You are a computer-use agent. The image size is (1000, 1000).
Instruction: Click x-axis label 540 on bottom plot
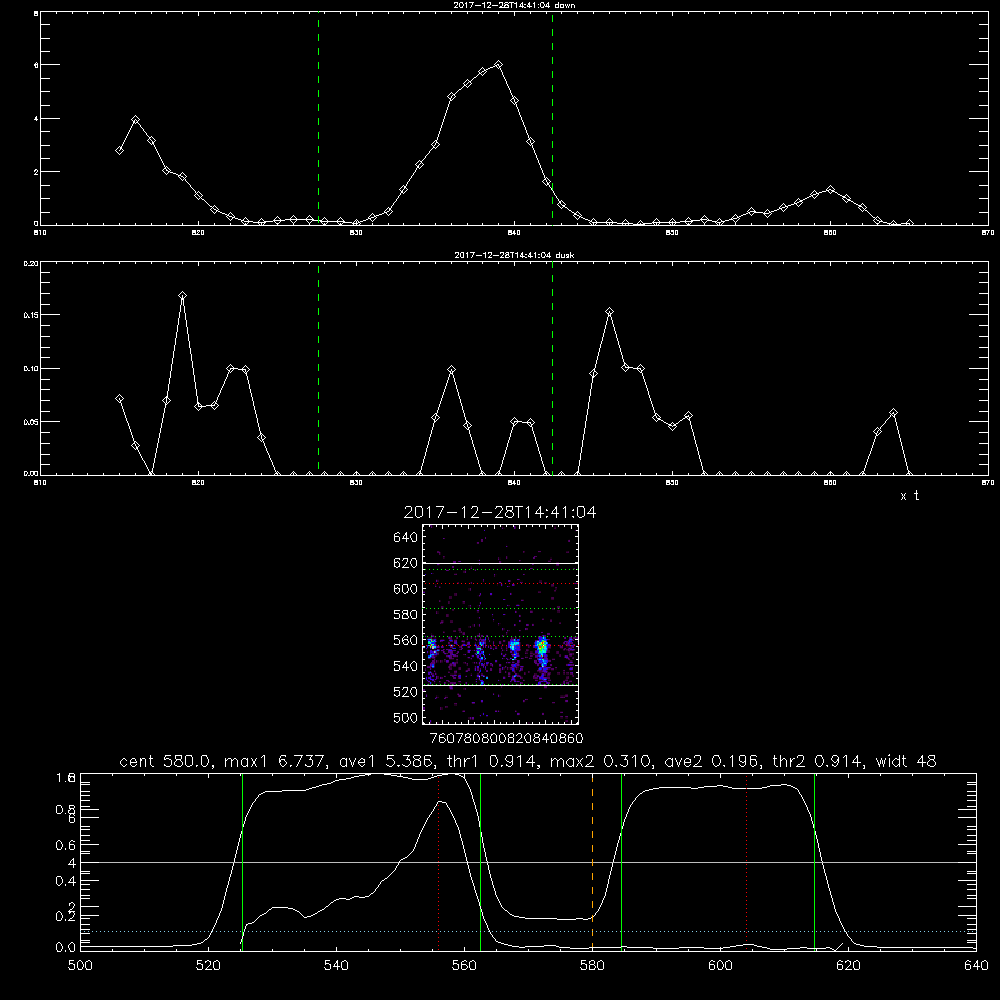pyautogui.click(x=336, y=966)
